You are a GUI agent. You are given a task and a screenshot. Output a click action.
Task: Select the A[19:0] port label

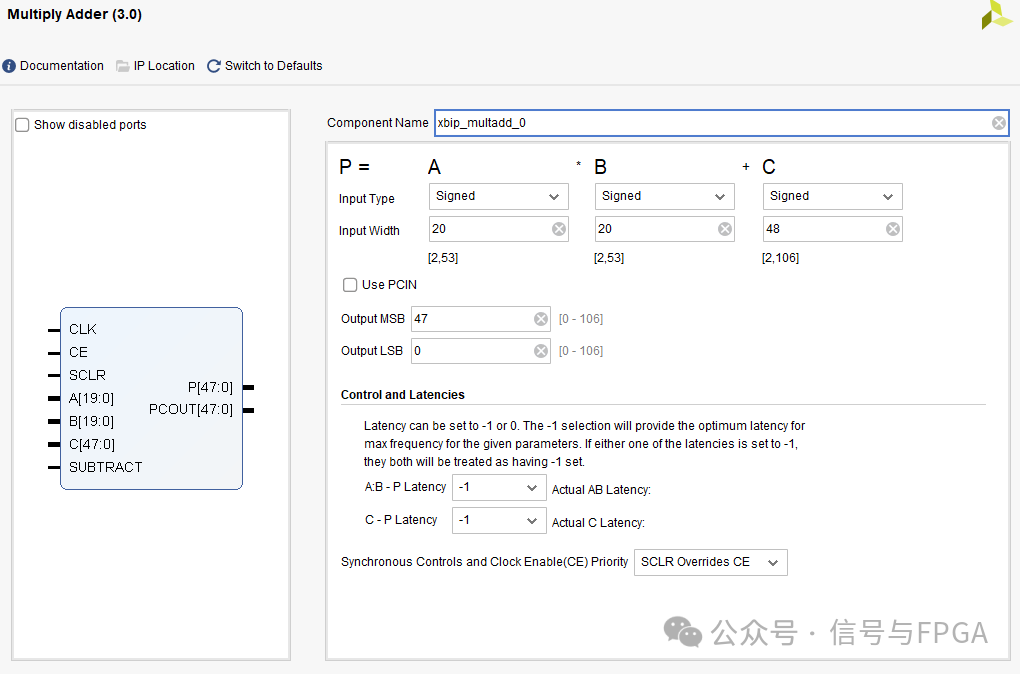tap(91, 398)
